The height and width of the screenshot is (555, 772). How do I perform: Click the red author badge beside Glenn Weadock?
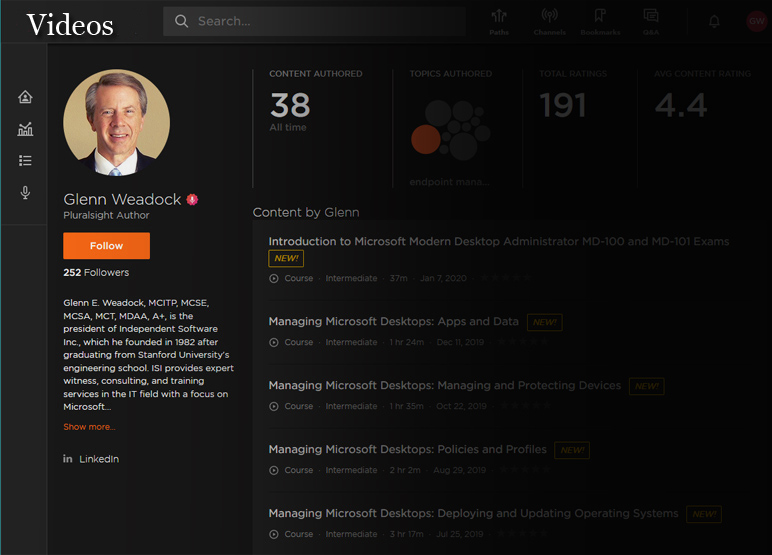click(192, 199)
